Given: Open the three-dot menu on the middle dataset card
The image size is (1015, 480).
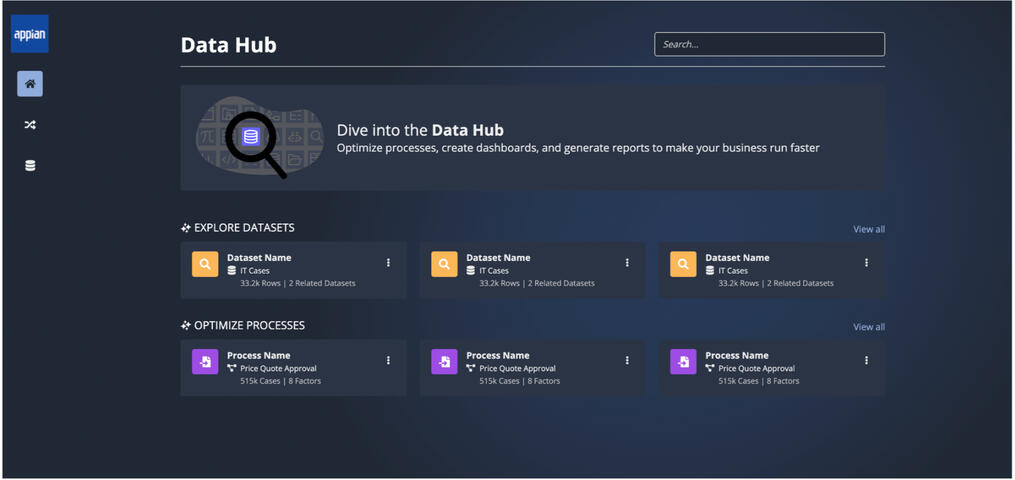Looking at the screenshot, I should (x=628, y=263).
